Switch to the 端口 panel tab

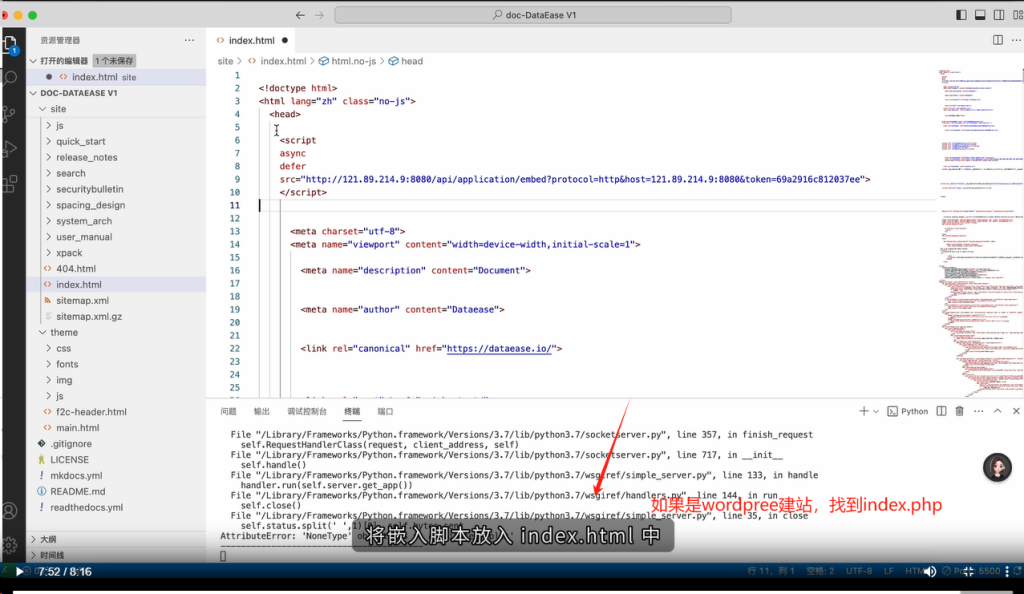385,411
